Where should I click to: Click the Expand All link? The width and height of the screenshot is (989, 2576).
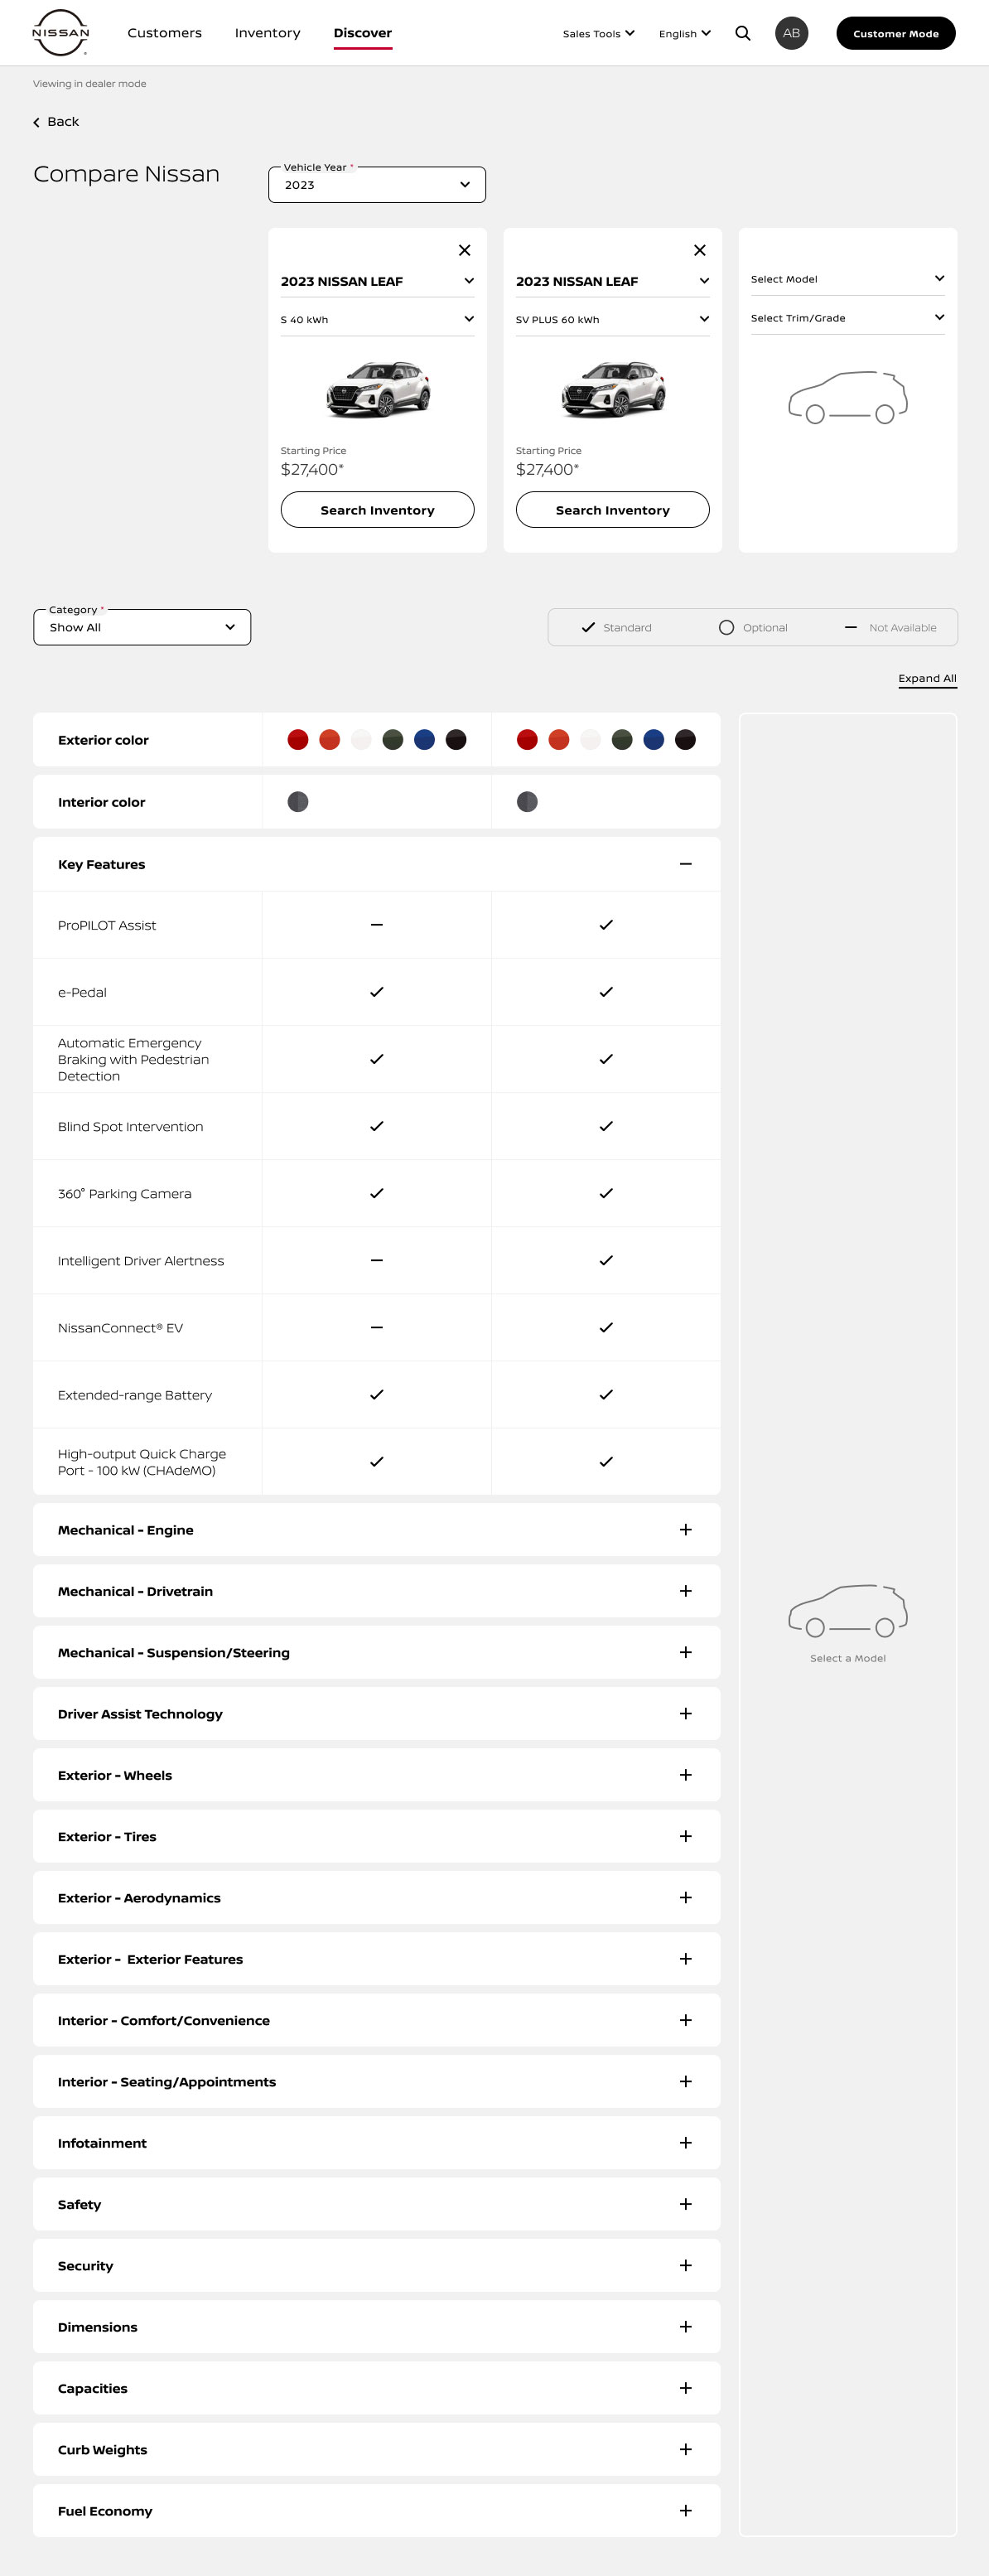[927, 678]
